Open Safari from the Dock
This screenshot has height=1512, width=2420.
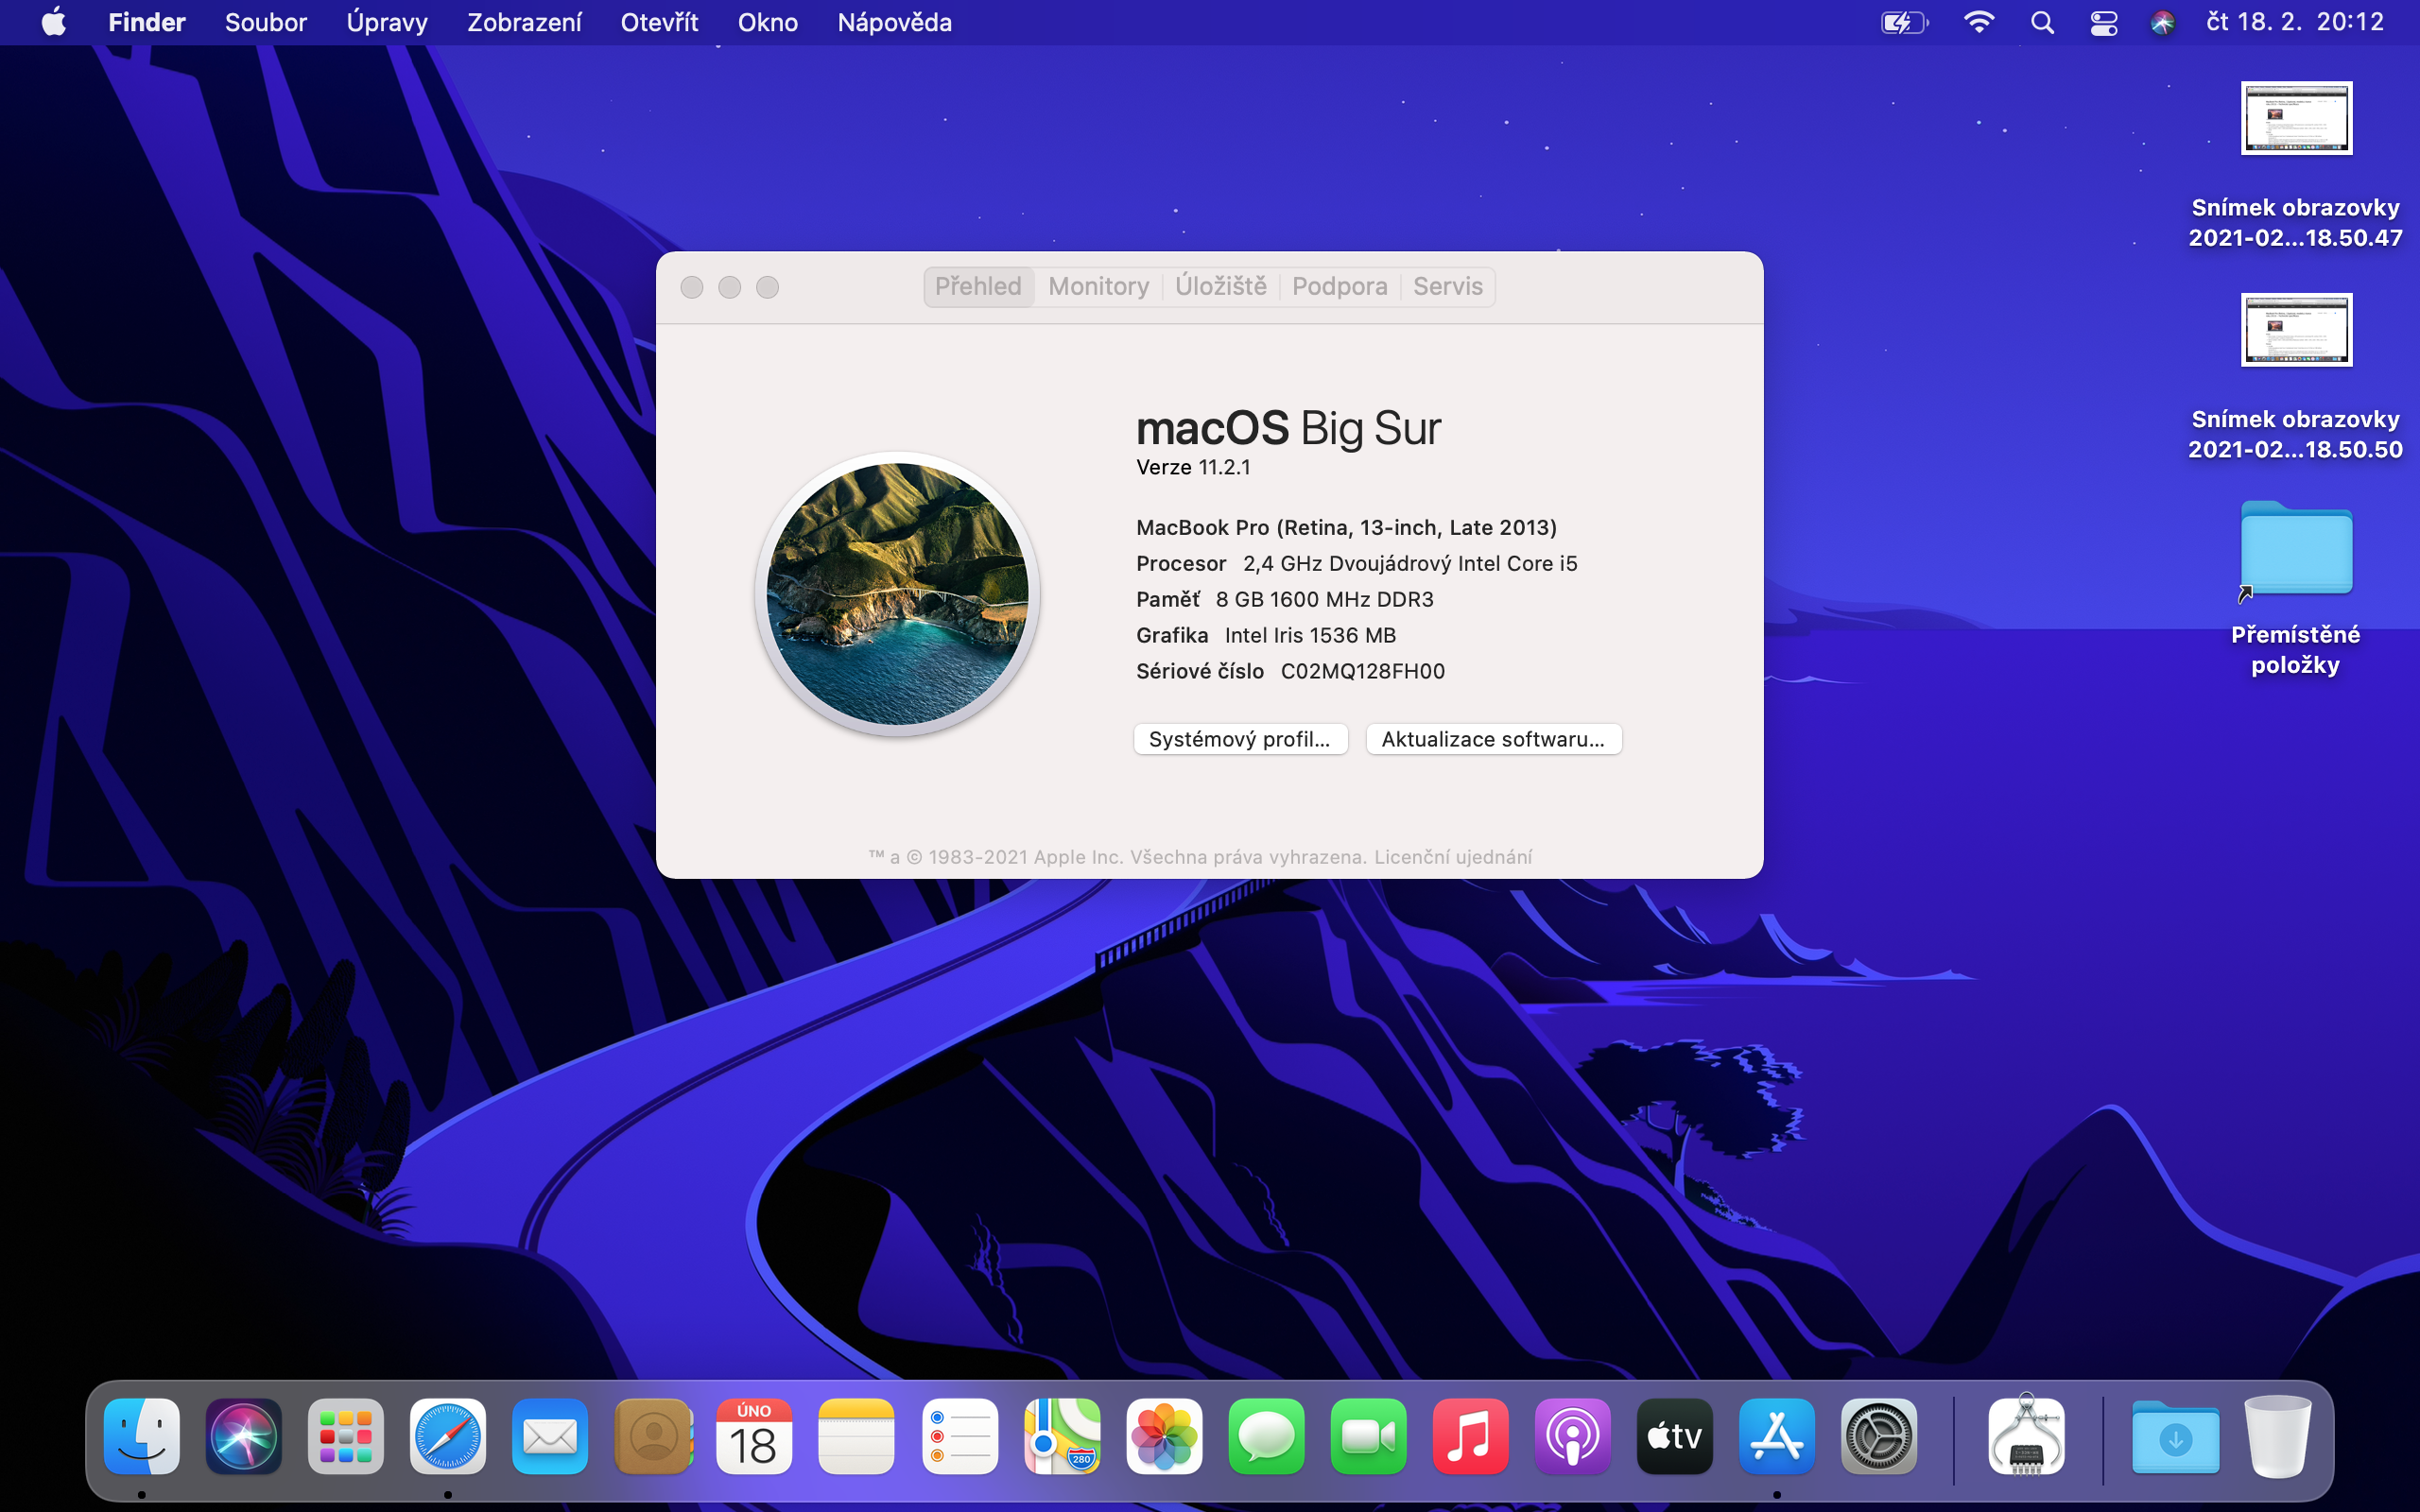447,1437
